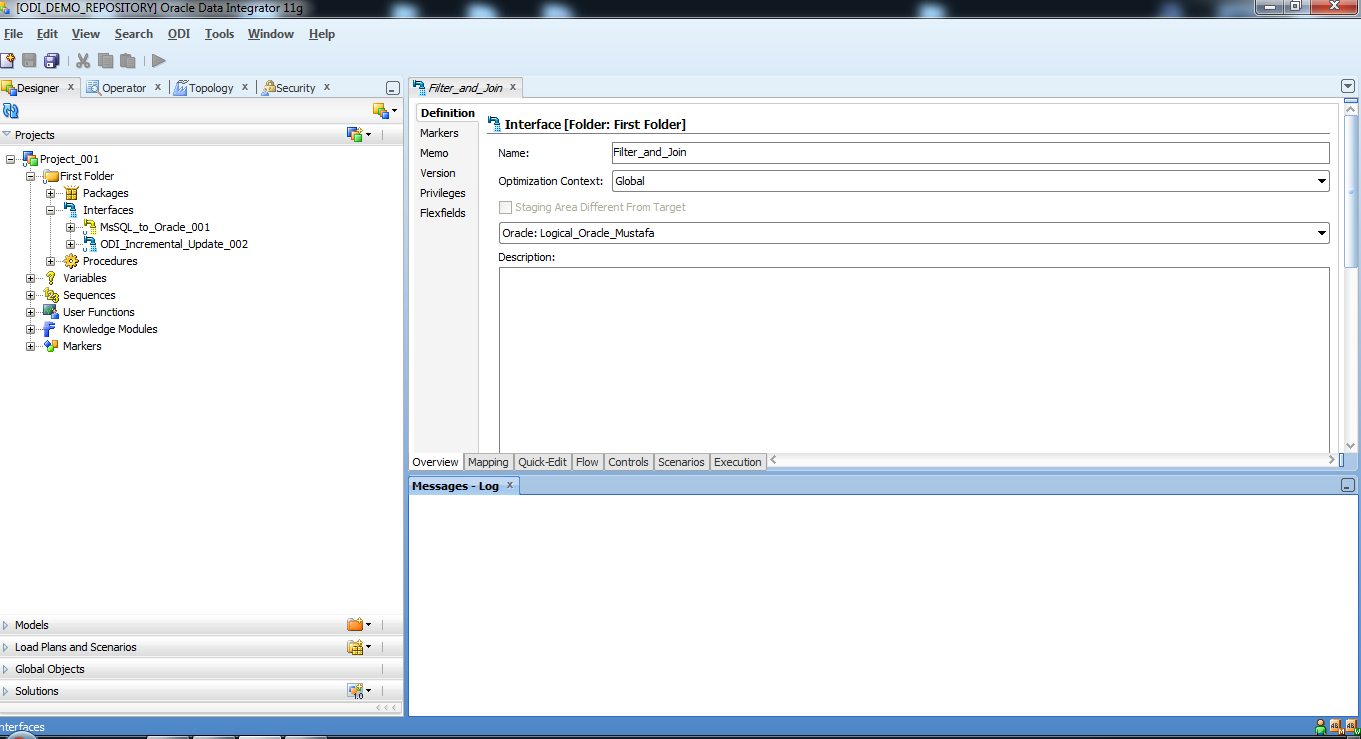Open the Privileges page in Definition sidebar
The height and width of the screenshot is (739, 1361).
(x=442, y=192)
